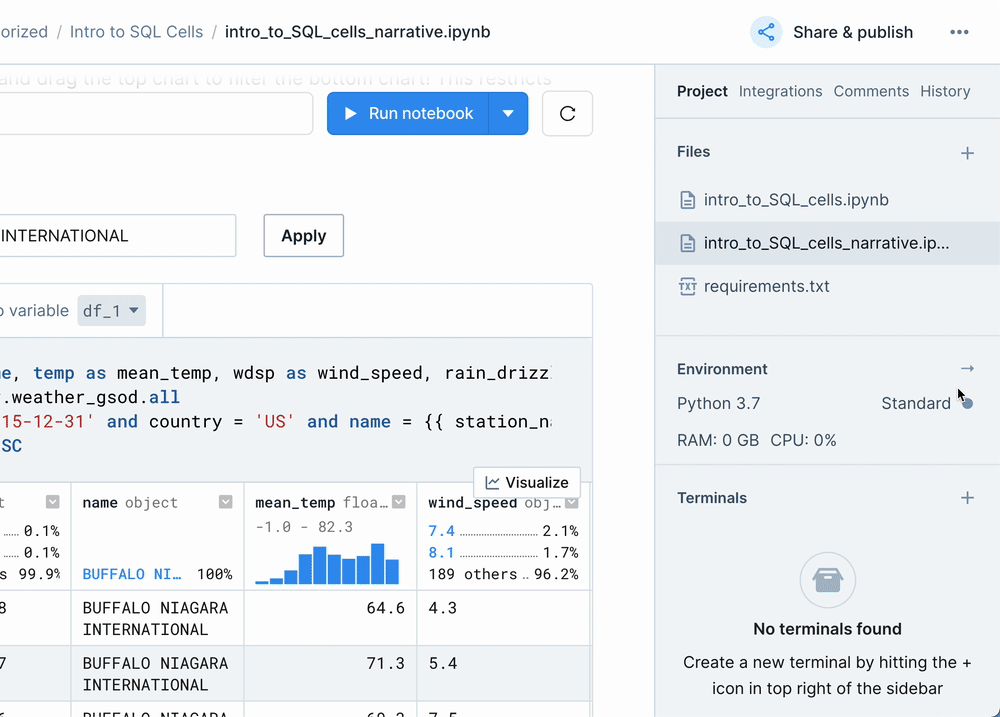Click the restart icon beside Run notebook
The image size is (1000, 717).
pos(567,113)
